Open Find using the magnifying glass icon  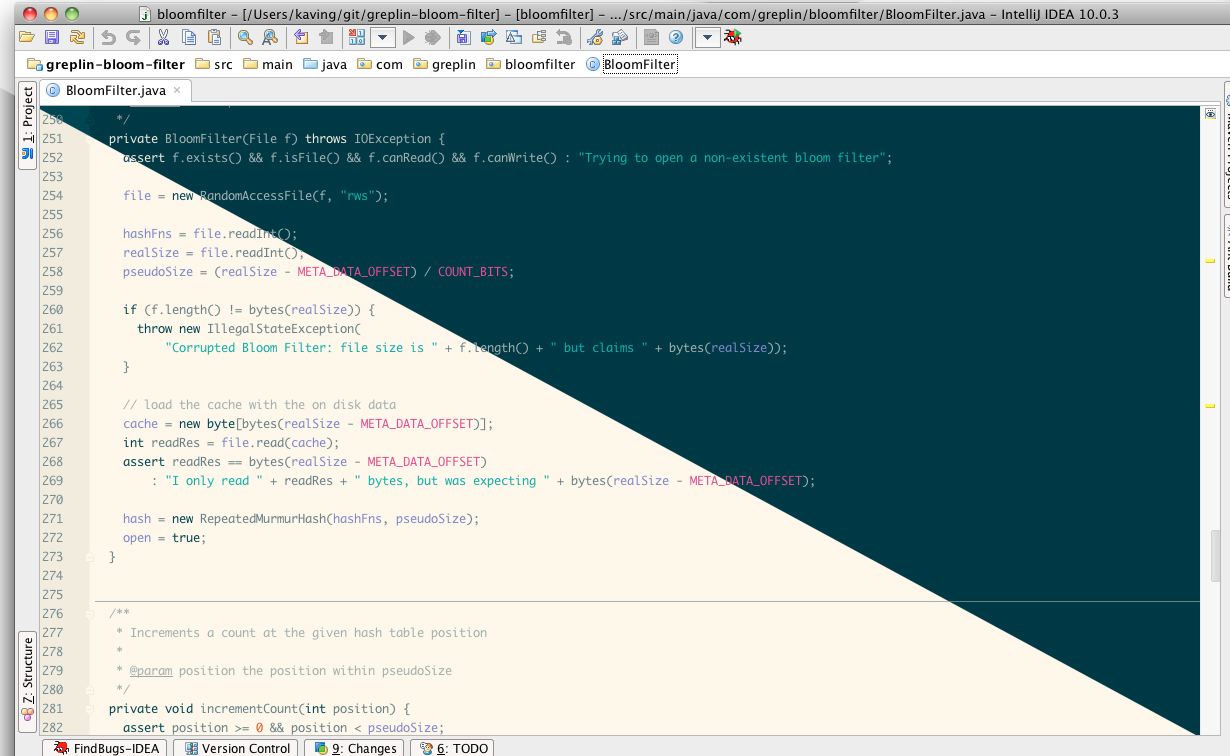(x=244, y=37)
